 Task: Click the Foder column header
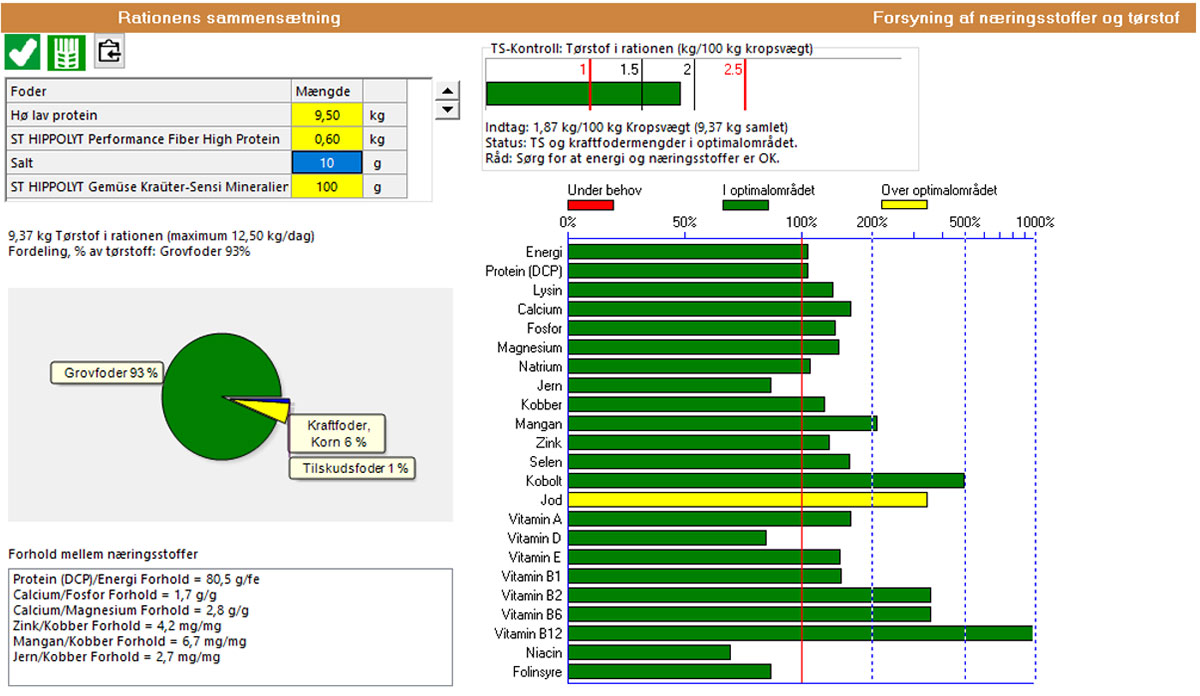pos(150,91)
